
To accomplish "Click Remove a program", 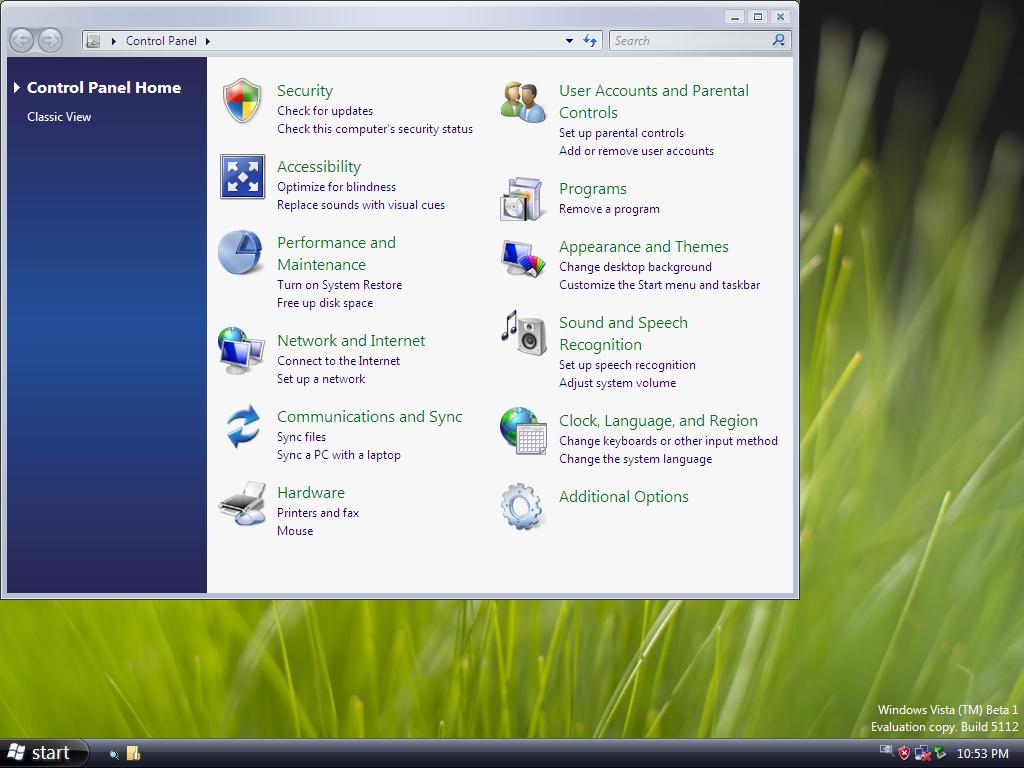I will 609,209.
